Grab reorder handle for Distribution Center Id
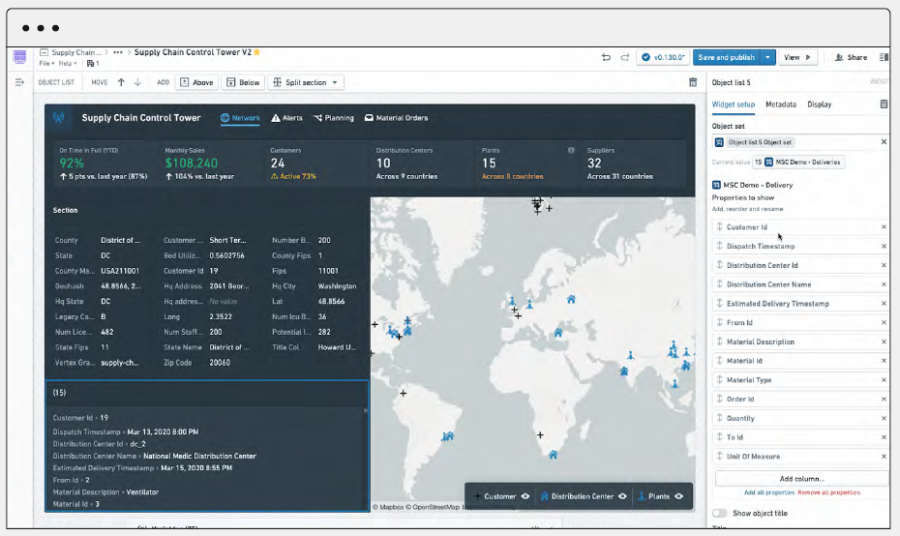The height and width of the screenshot is (536, 900). pos(720,265)
